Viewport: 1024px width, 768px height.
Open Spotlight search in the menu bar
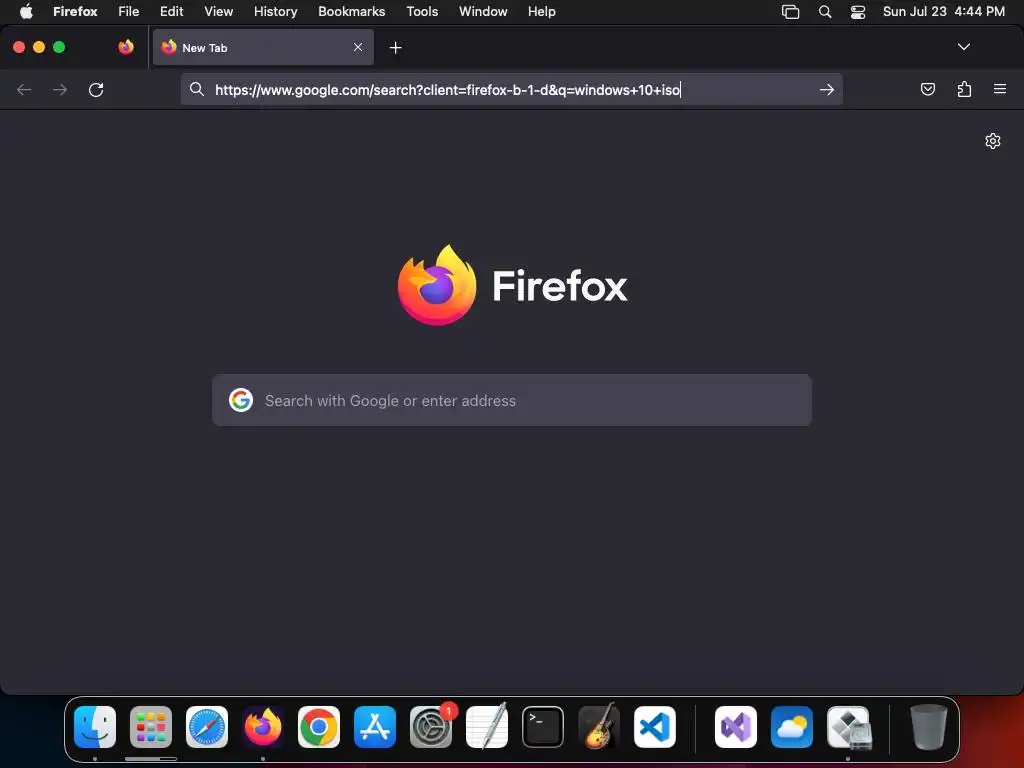(x=825, y=11)
